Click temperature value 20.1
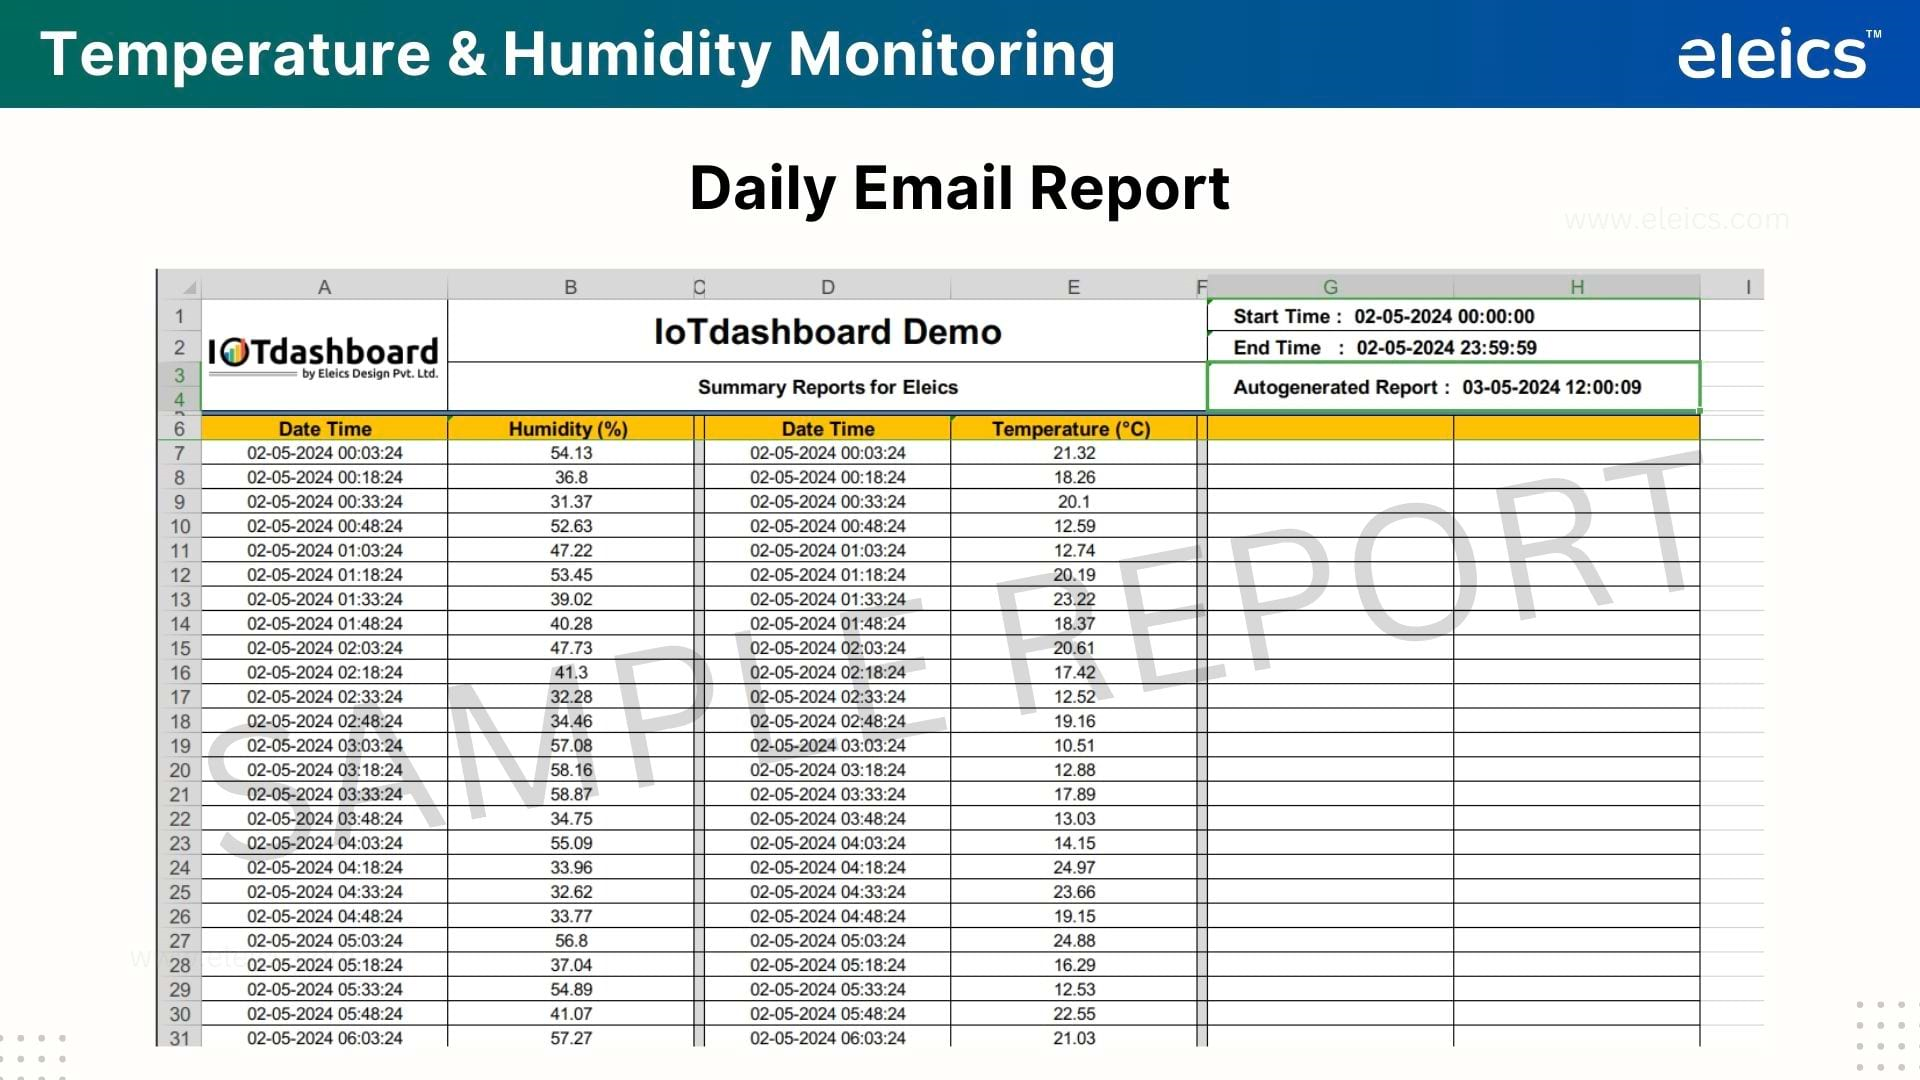 [x=1074, y=502]
